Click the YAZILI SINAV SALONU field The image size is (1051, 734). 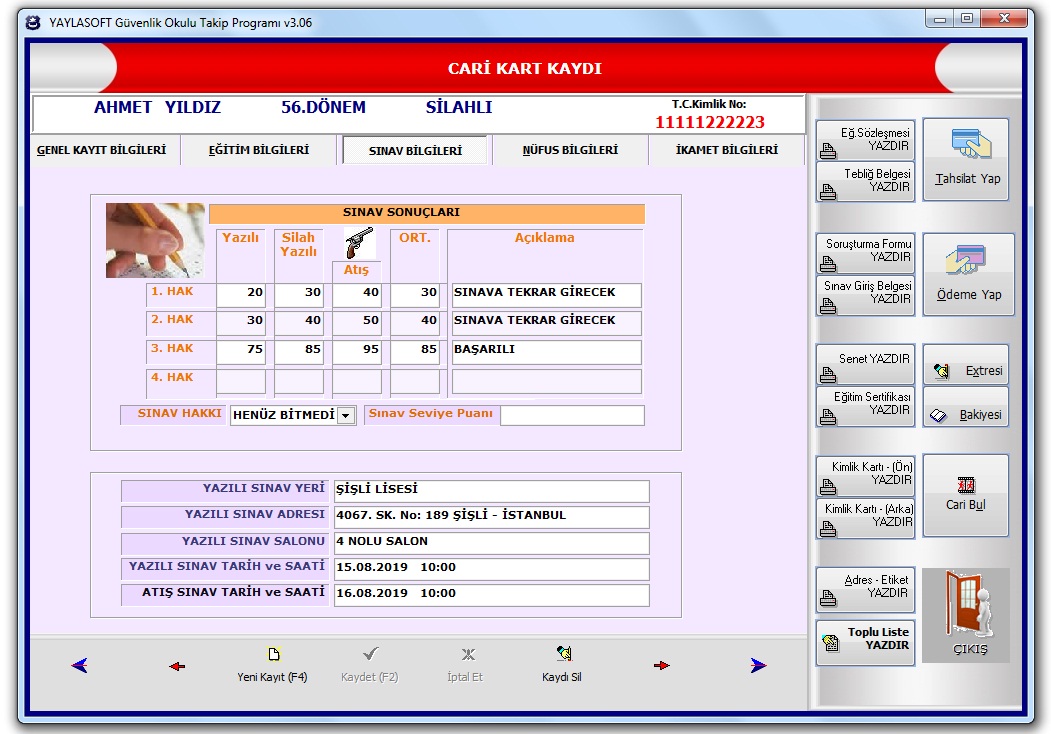pos(491,542)
